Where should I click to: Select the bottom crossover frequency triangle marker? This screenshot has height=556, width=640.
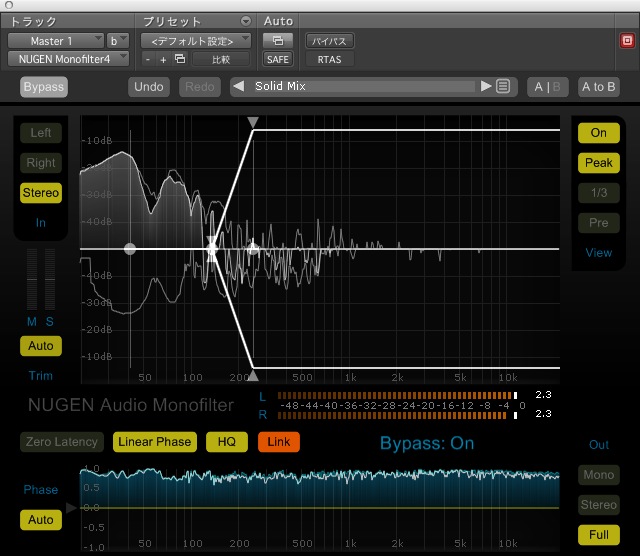click(x=253, y=376)
